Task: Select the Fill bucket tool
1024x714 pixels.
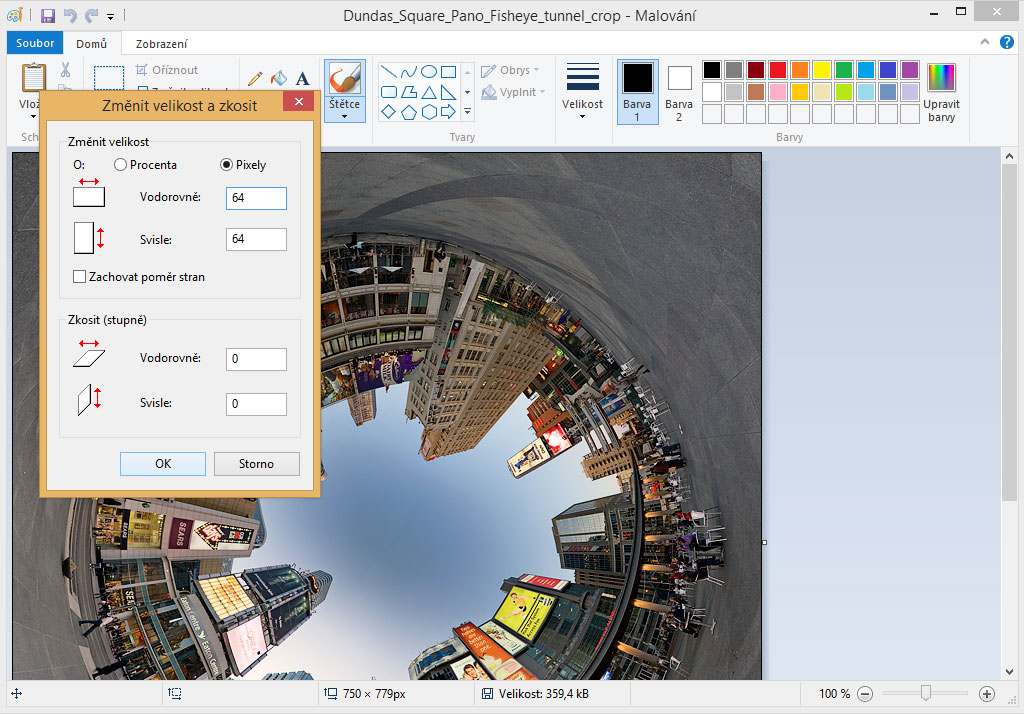Action: pos(279,79)
